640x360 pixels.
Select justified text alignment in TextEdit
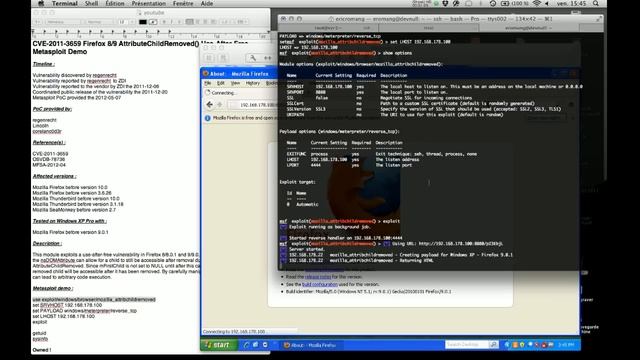click(213, 22)
